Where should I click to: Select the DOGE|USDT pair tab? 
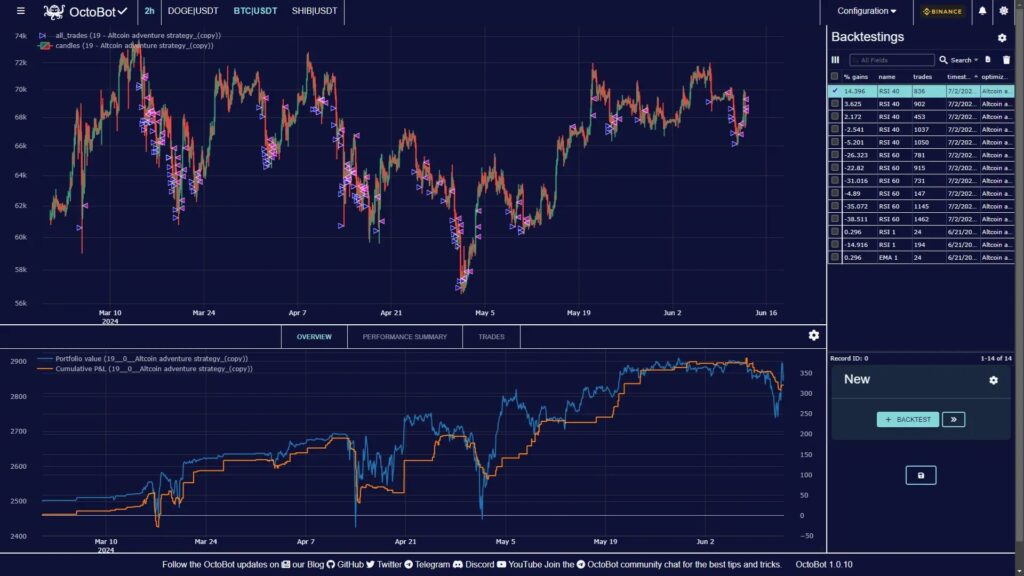click(x=192, y=11)
